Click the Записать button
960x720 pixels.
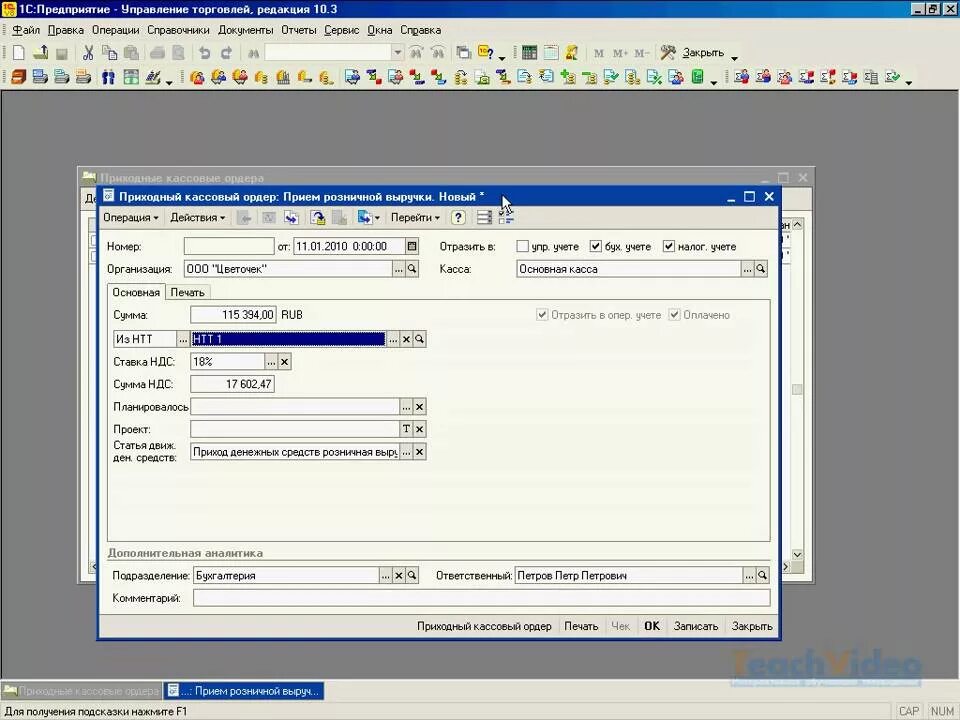[x=696, y=626]
